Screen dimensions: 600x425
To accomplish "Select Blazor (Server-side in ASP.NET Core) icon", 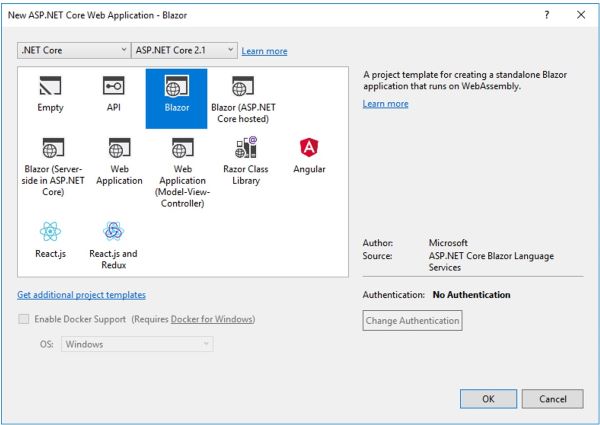I will point(53,148).
